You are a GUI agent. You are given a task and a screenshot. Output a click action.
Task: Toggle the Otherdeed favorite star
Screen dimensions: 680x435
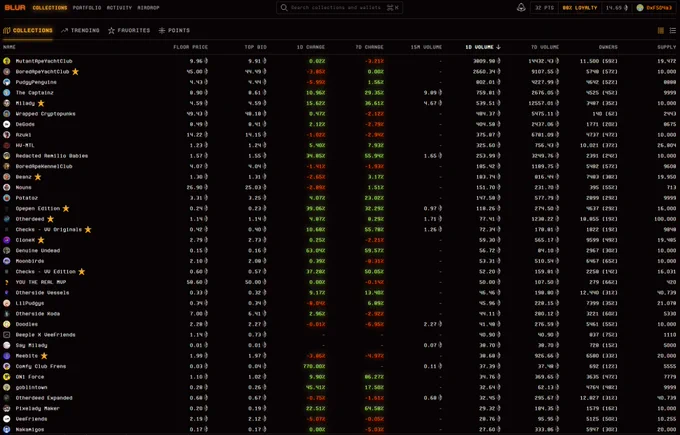coord(51,219)
